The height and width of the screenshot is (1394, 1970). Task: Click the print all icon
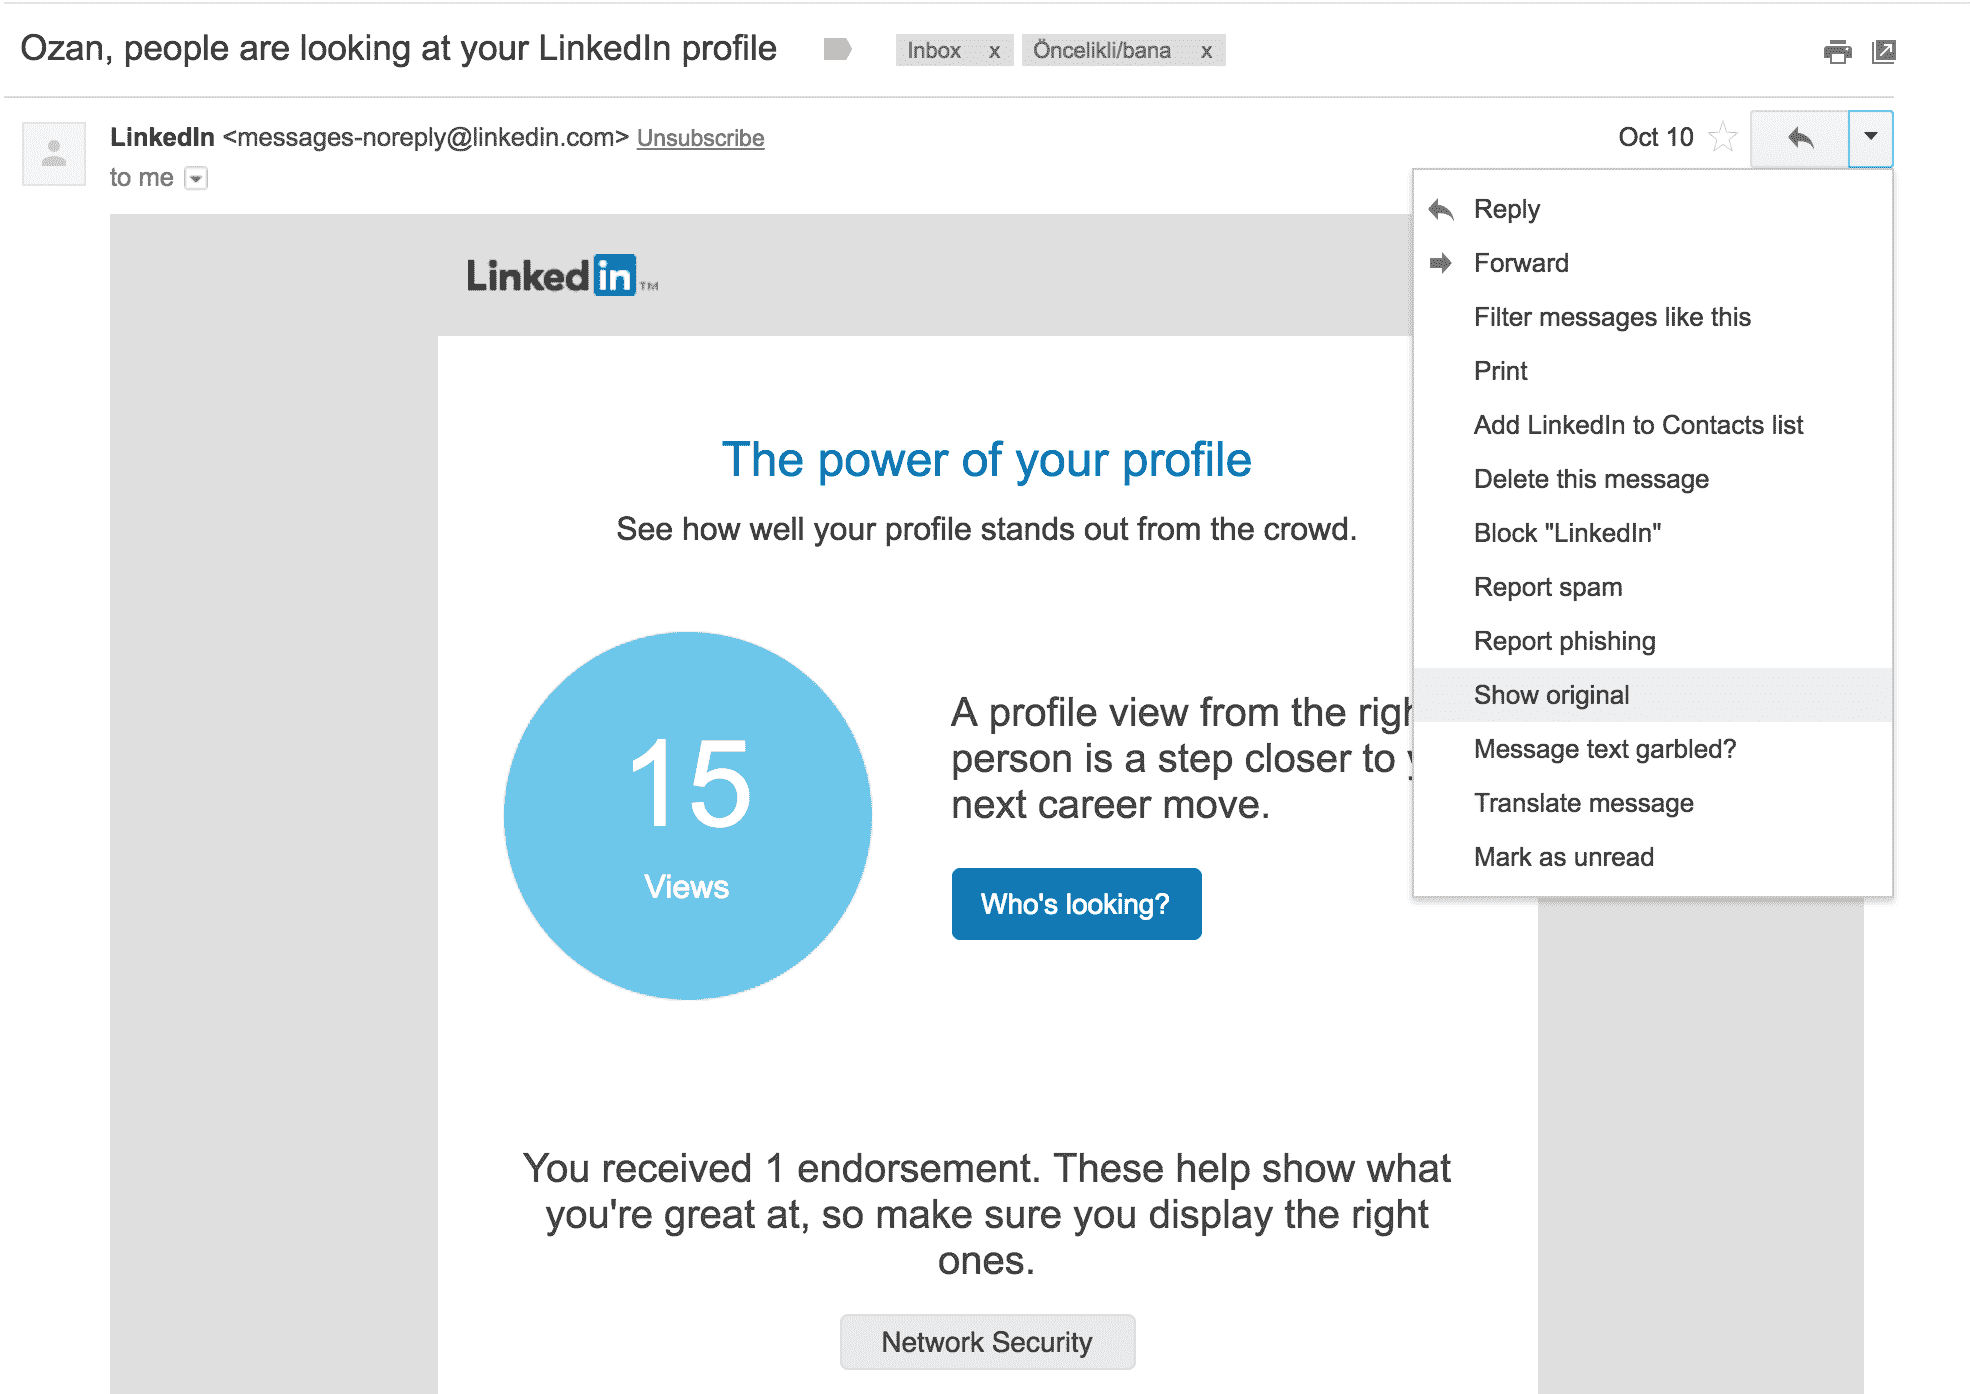[x=1837, y=51]
